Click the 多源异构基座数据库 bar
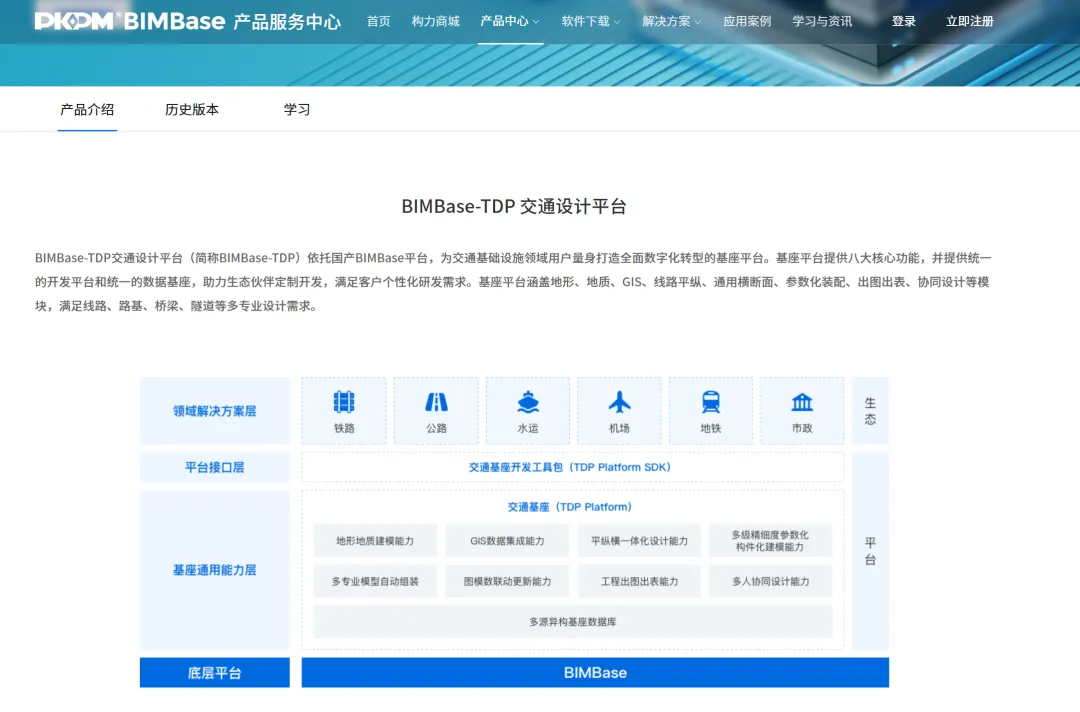The width and height of the screenshot is (1080, 712). pyautogui.click(x=572, y=622)
